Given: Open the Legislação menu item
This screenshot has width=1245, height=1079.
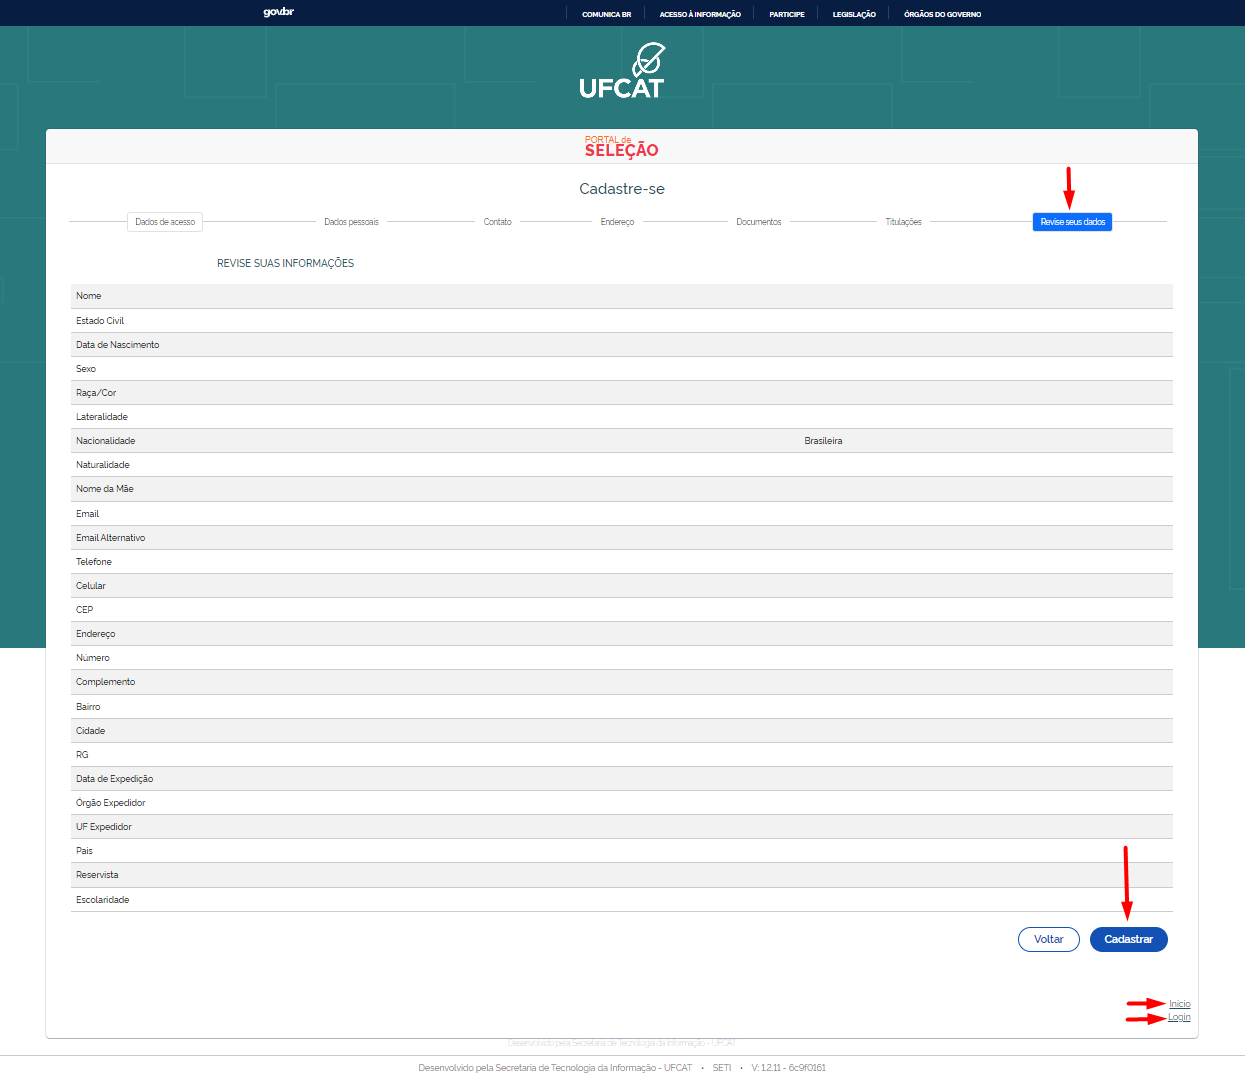Looking at the screenshot, I should coord(854,14).
